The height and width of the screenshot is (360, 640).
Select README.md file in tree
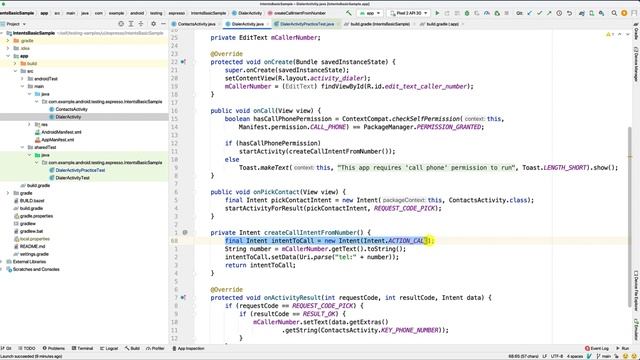pos(32,247)
